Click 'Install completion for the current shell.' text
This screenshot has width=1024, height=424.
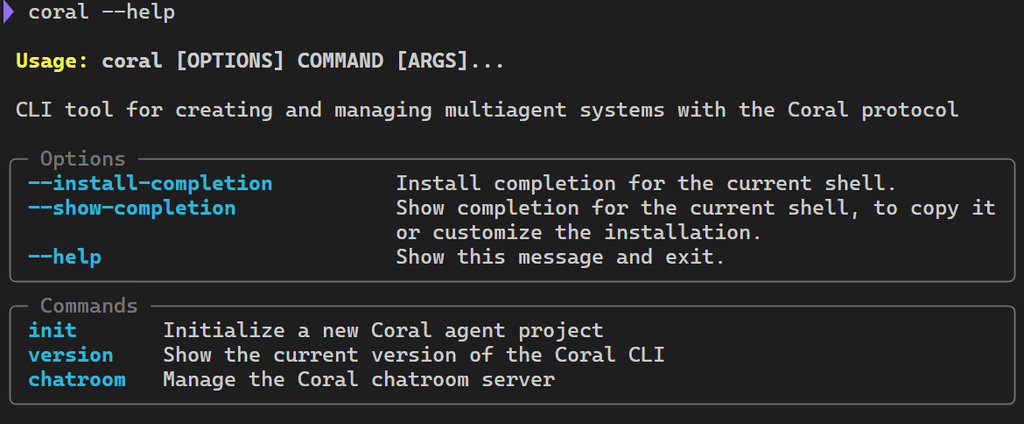pos(646,184)
